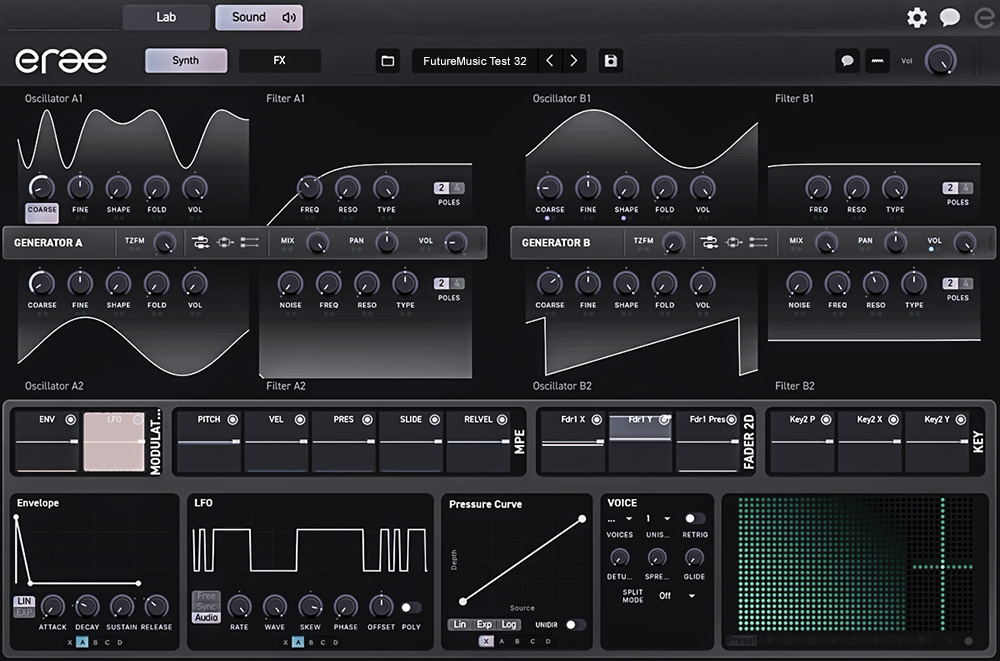Click the PRES modulation target circle

click(367, 419)
